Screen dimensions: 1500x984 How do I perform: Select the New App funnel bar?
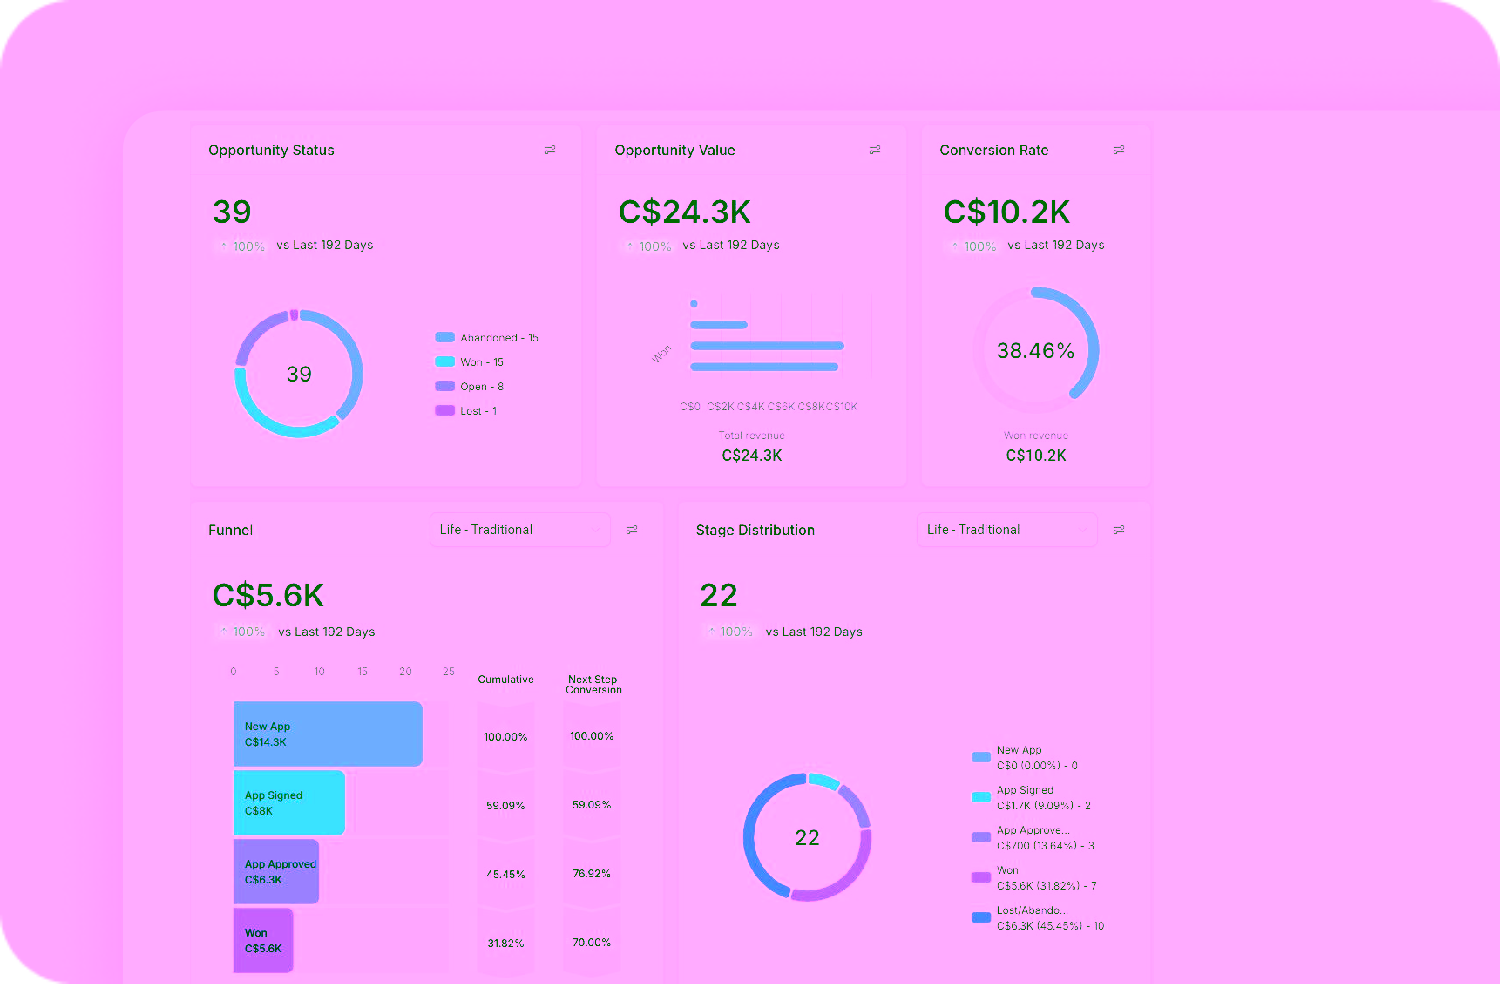click(x=328, y=734)
